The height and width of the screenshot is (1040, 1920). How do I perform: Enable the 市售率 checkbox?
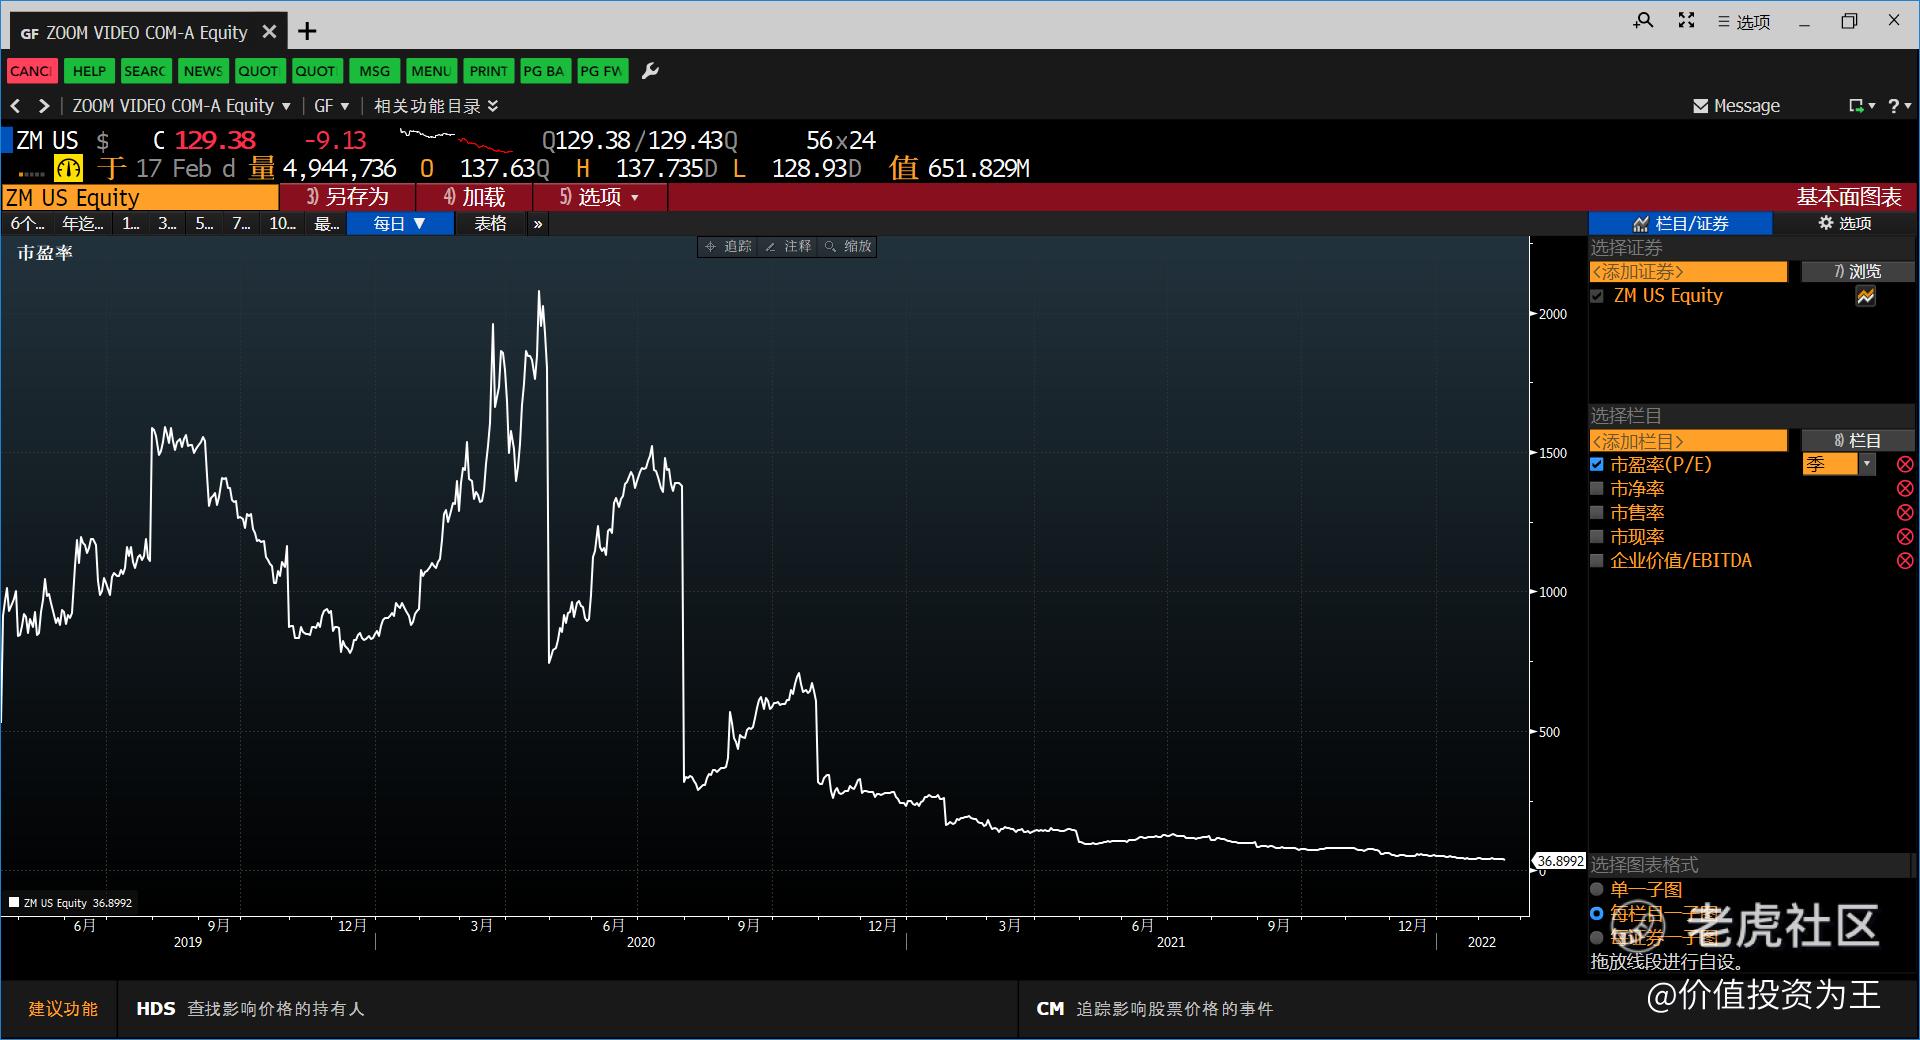1597,513
